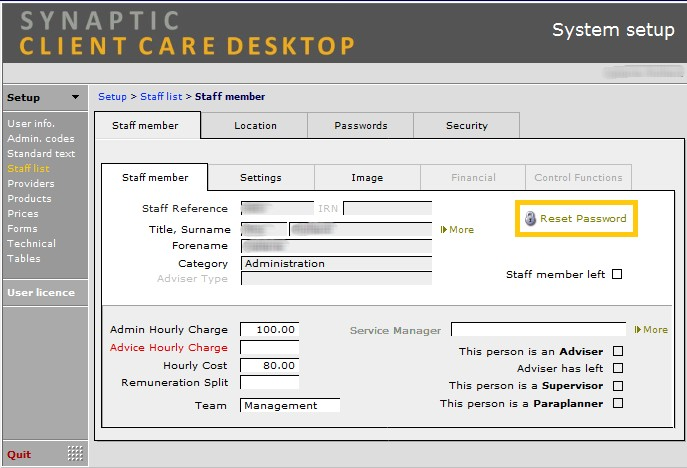
Task: Click the Title input field
Action: [x=264, y=229]
